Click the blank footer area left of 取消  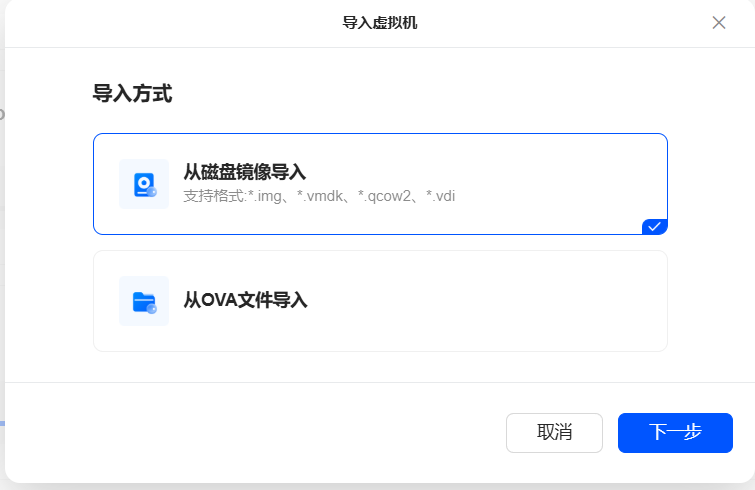point(250,432)
